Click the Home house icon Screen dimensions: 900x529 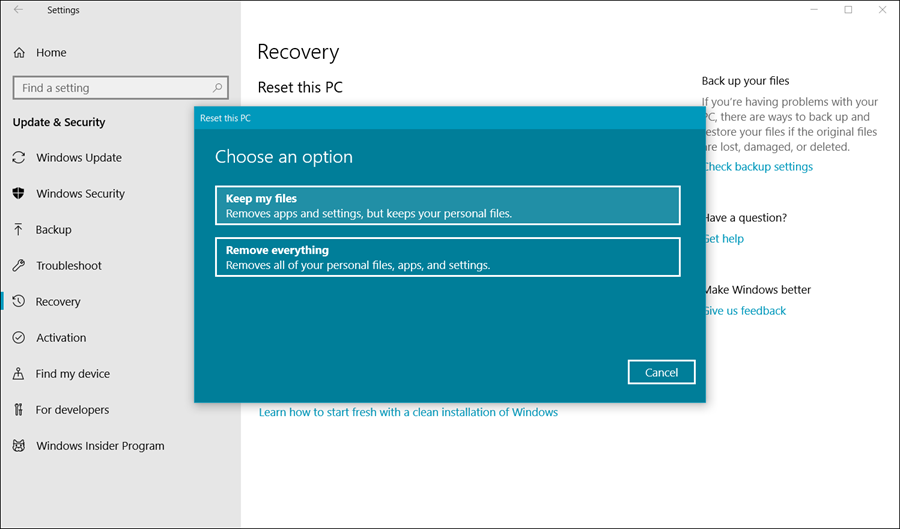click(x=19, y=53)
